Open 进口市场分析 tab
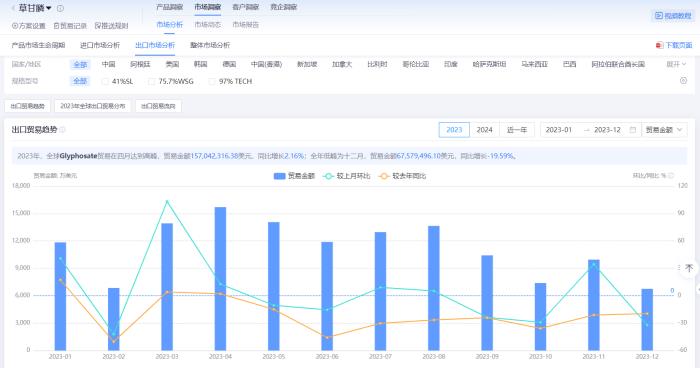Screen dimensions: 700x368 point(100,45)
